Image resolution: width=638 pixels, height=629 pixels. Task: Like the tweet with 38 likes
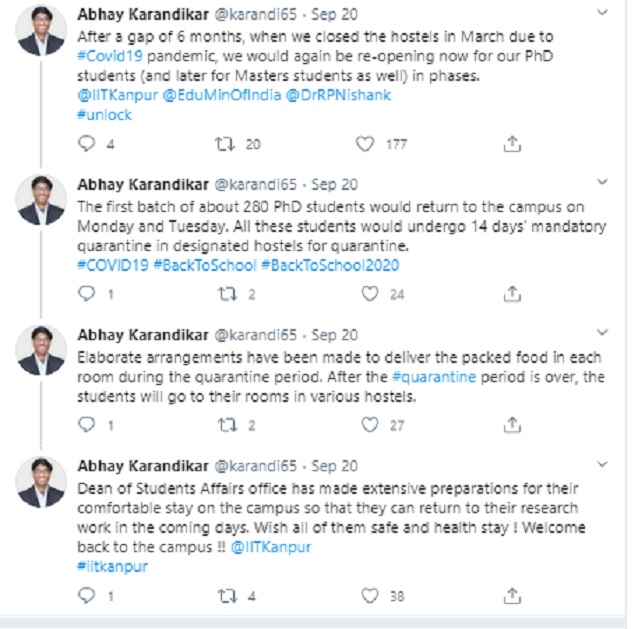pos(370,596)
